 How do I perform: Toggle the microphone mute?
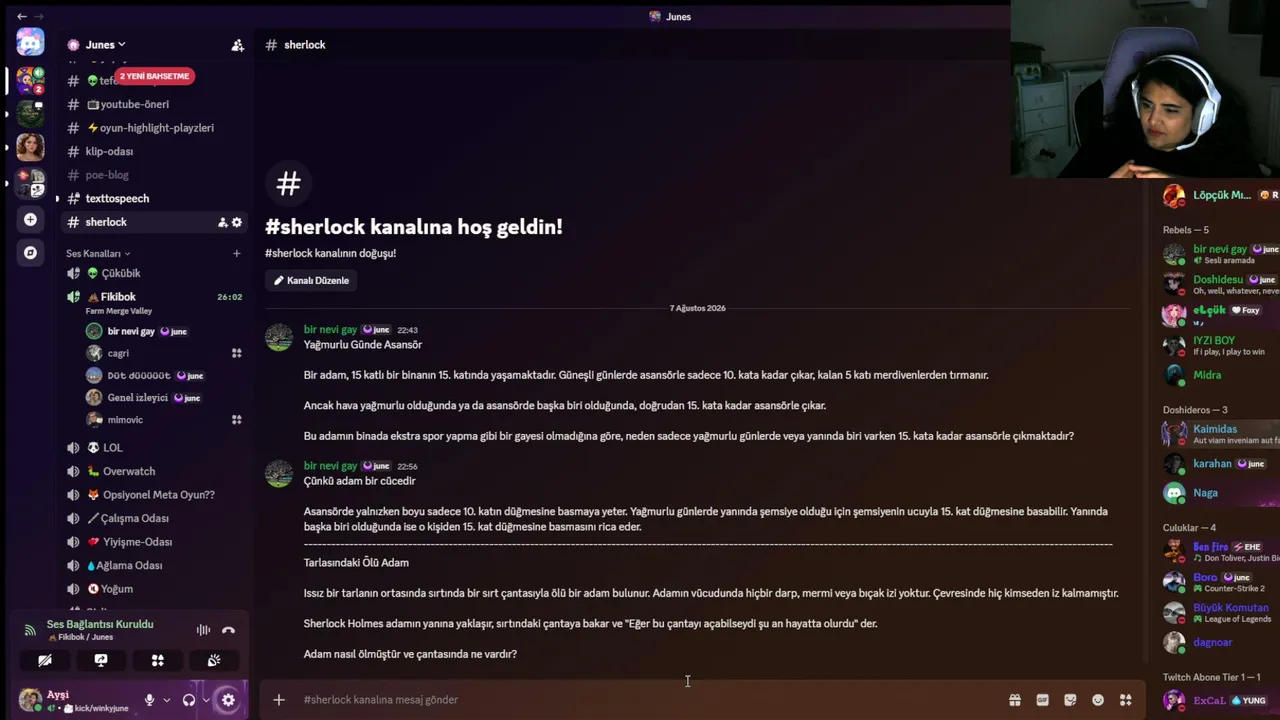(x=149, y=700)
